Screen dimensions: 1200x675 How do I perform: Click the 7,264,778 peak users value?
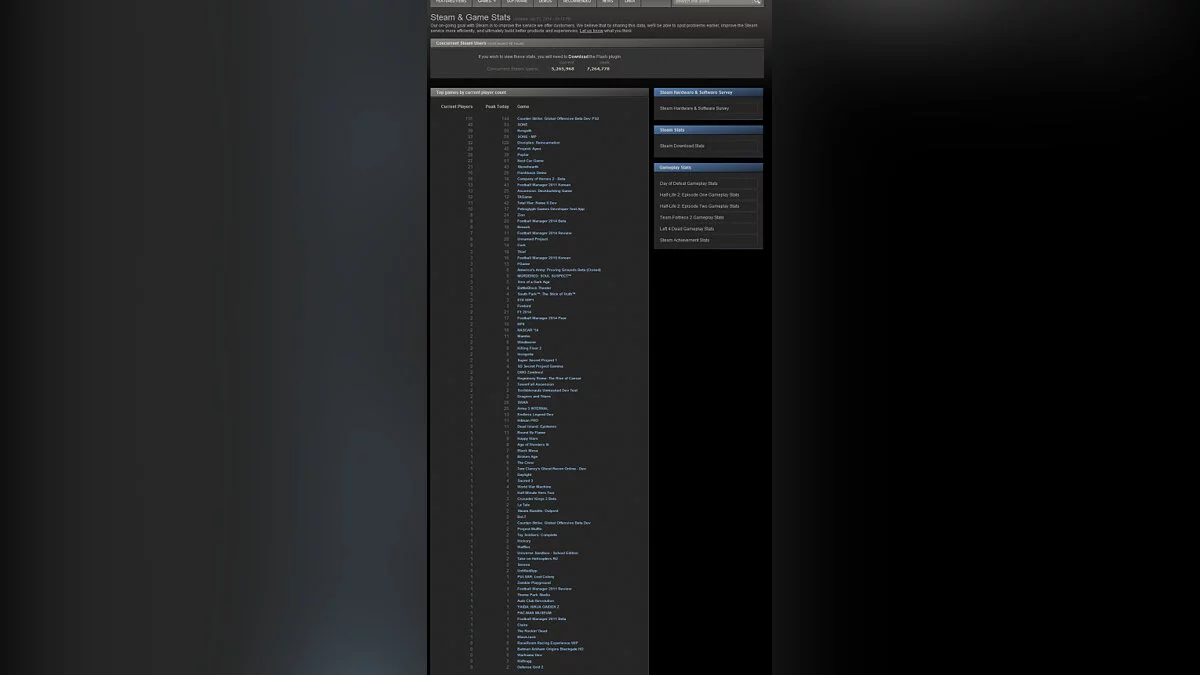click(x=598, y=69)
